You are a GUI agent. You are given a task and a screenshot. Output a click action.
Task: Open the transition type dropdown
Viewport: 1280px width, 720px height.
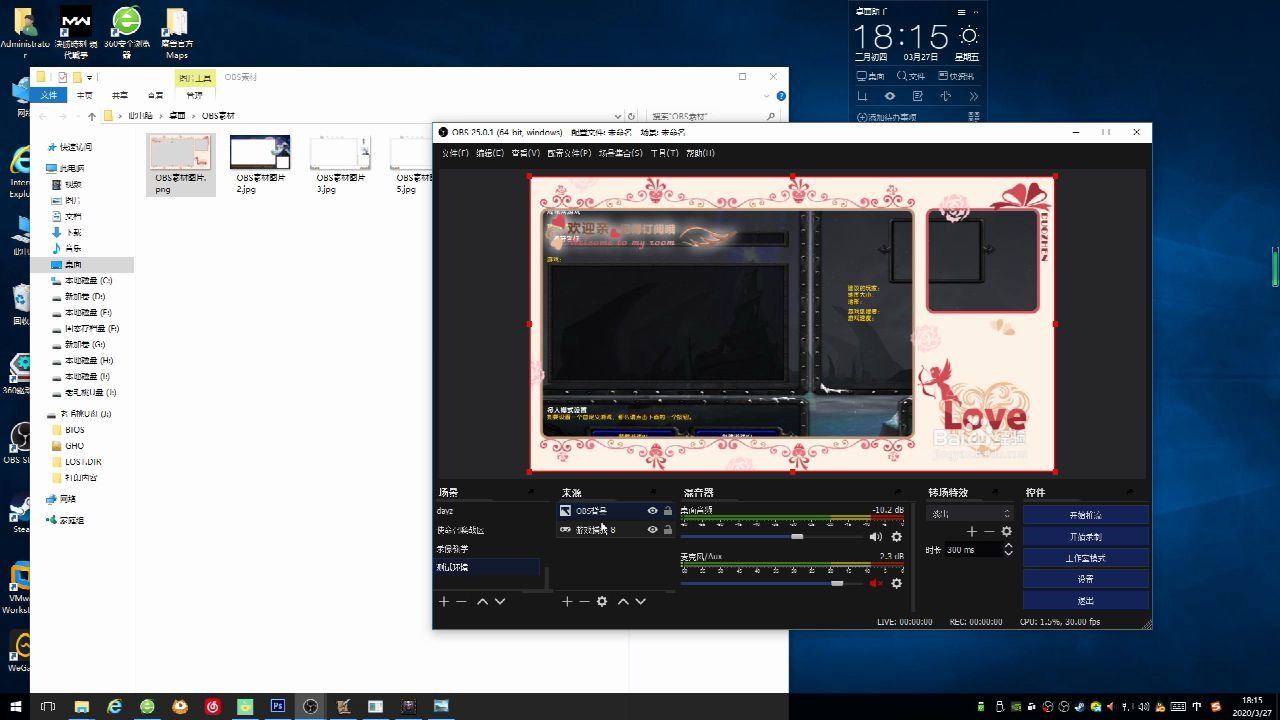tap(970, 514)
